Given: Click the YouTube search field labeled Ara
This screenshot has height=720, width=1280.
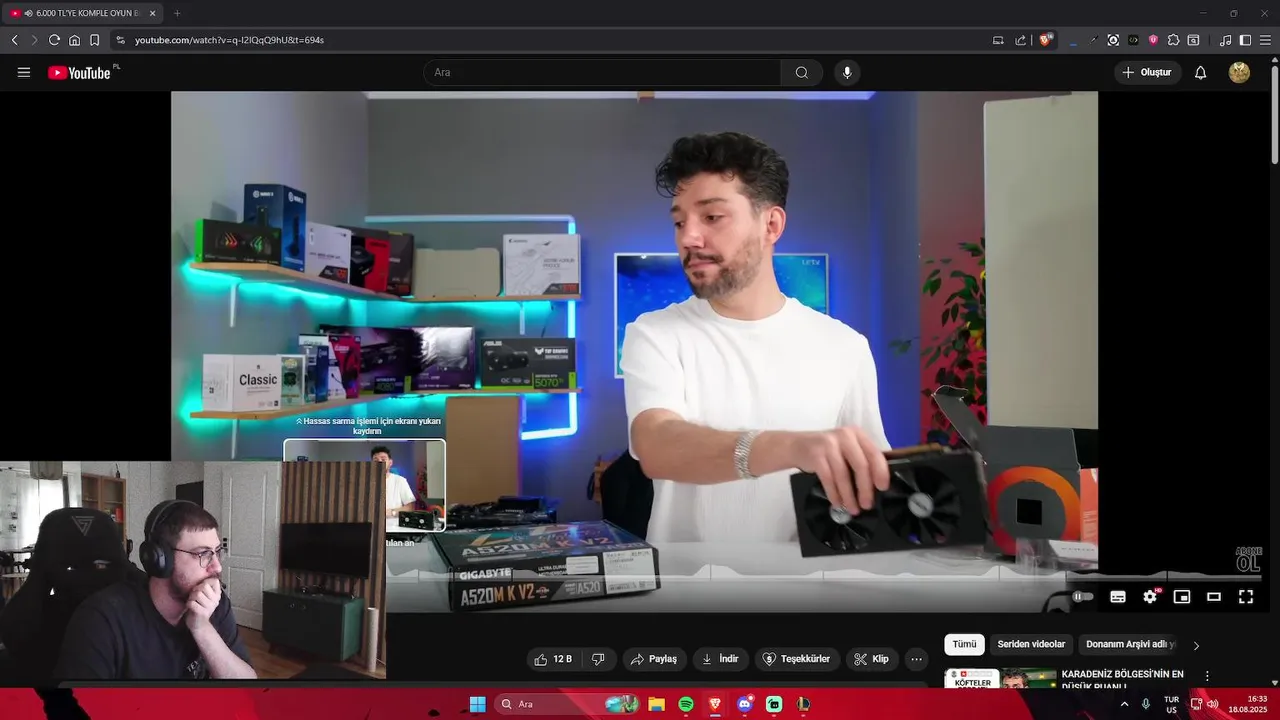Looking at the screenshot, I should coord(602,72).
